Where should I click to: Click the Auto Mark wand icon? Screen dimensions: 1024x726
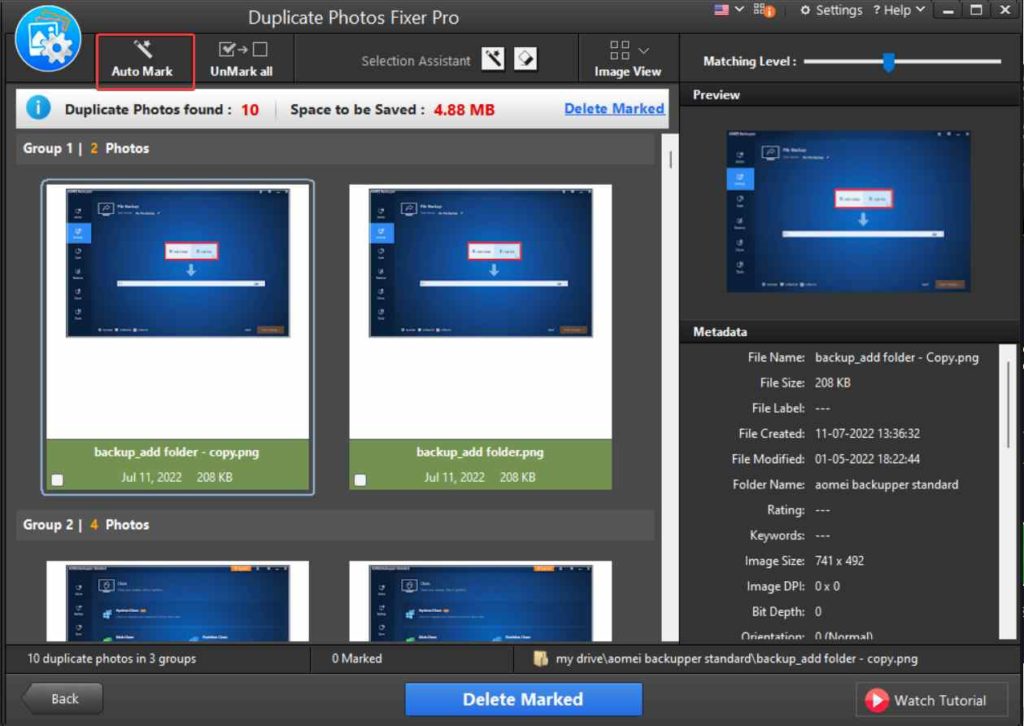(142, 49)
